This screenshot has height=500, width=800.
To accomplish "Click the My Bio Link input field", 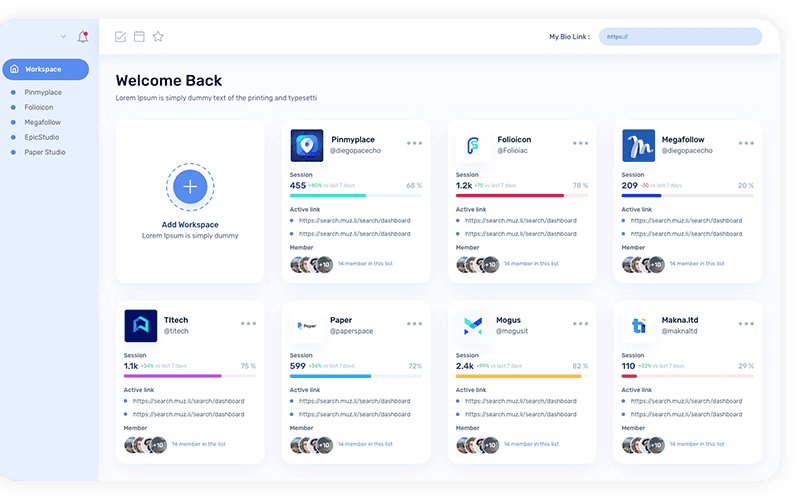I will (x=680, y=37).
